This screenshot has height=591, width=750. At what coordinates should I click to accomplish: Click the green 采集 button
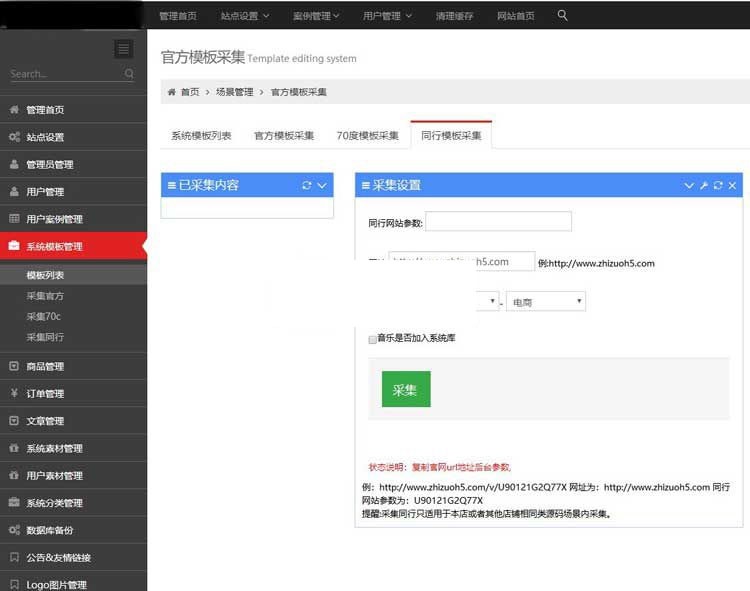coord(405,389)
